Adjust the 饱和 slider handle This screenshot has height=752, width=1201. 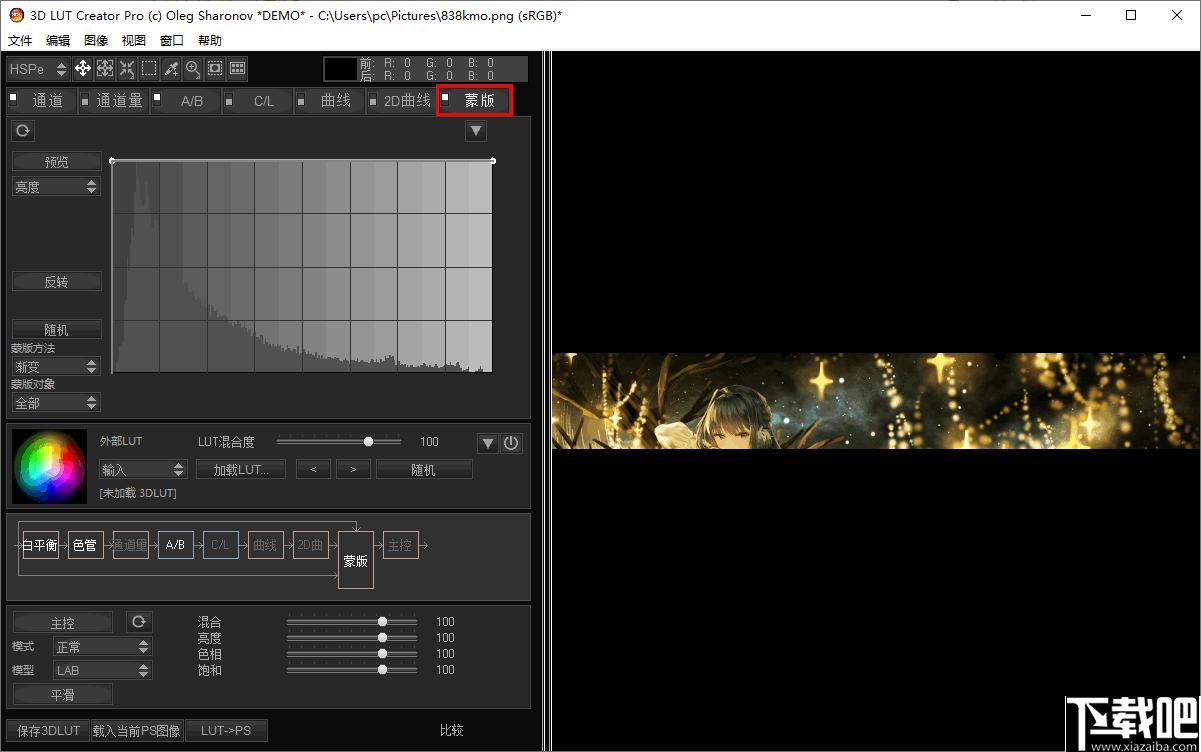[x=382, y=669]
